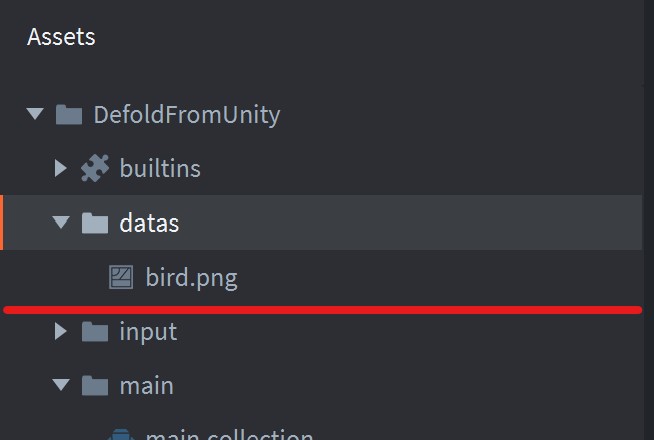Click the main folder icon

tap(95, 386)
